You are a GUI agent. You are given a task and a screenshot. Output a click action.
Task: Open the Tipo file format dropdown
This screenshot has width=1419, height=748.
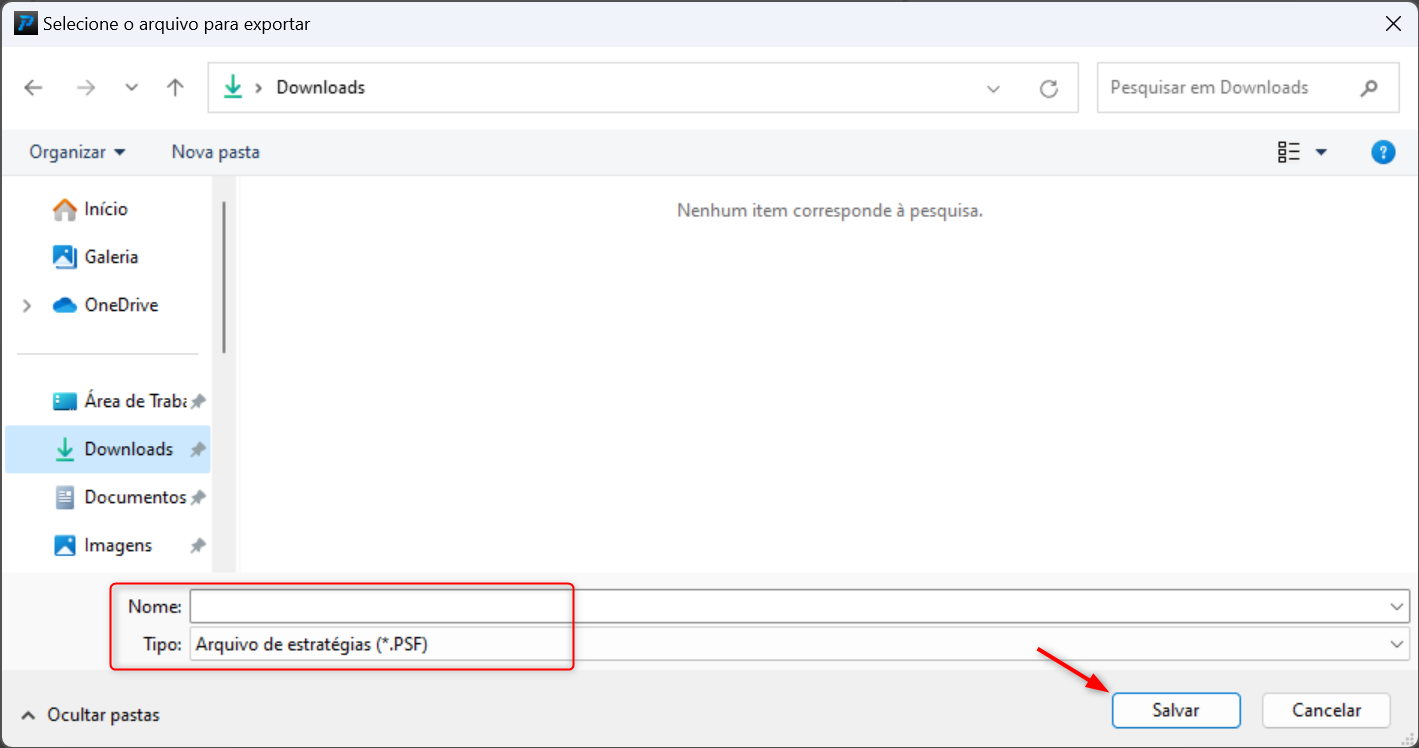(x=1397, y=644)
